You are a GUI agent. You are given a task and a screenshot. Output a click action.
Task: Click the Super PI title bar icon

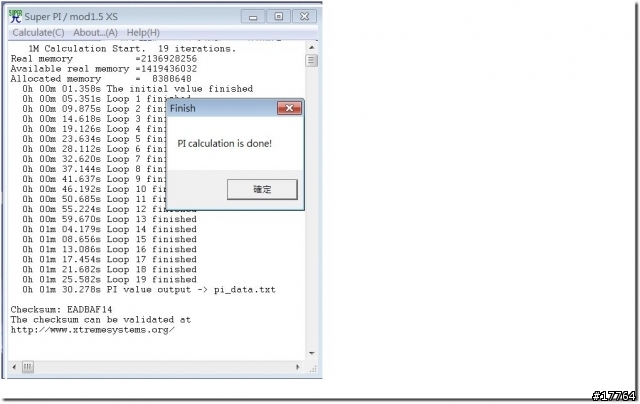[x=16, y=16]
